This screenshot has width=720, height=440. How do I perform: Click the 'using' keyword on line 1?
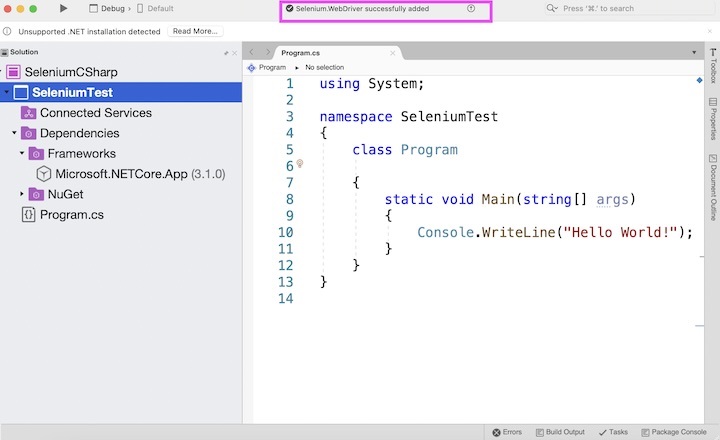tap(340, 84)
